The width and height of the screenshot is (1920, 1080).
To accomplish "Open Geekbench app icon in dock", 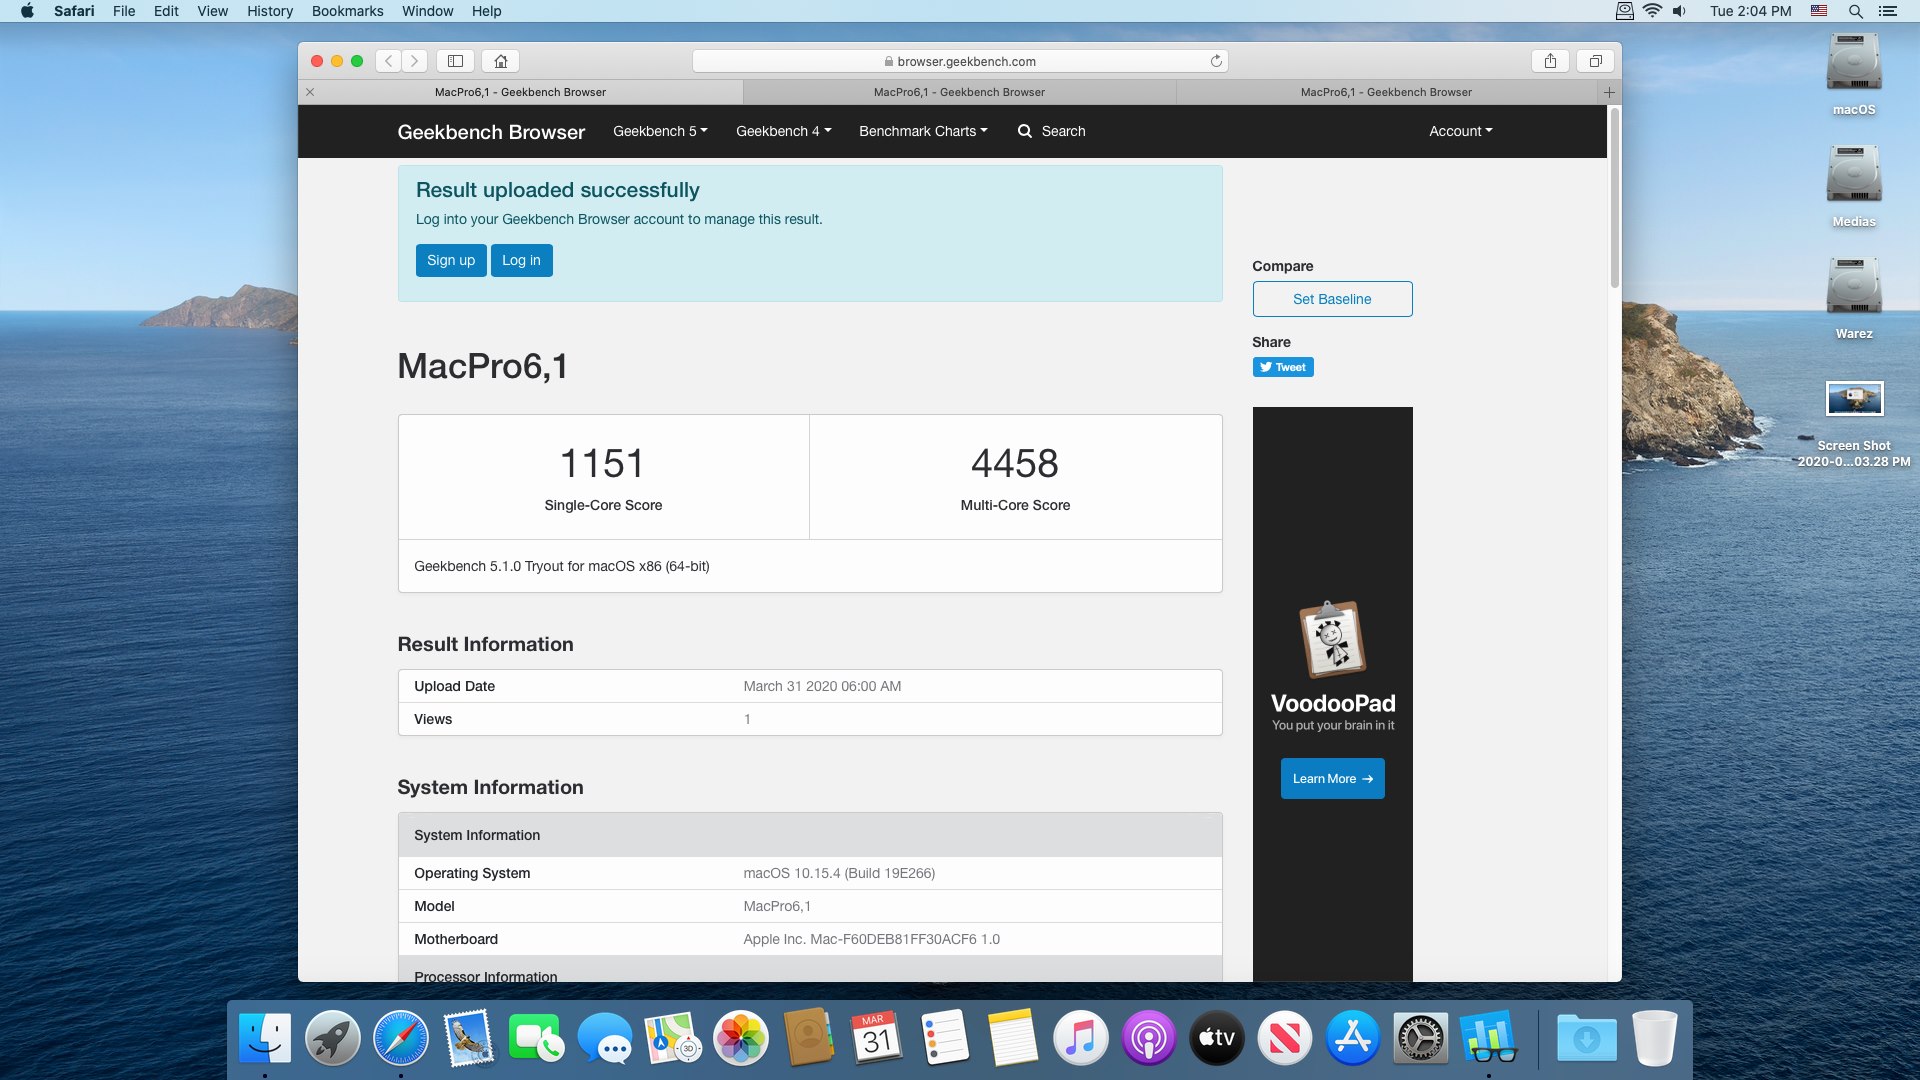I will pos(1489,1039).
